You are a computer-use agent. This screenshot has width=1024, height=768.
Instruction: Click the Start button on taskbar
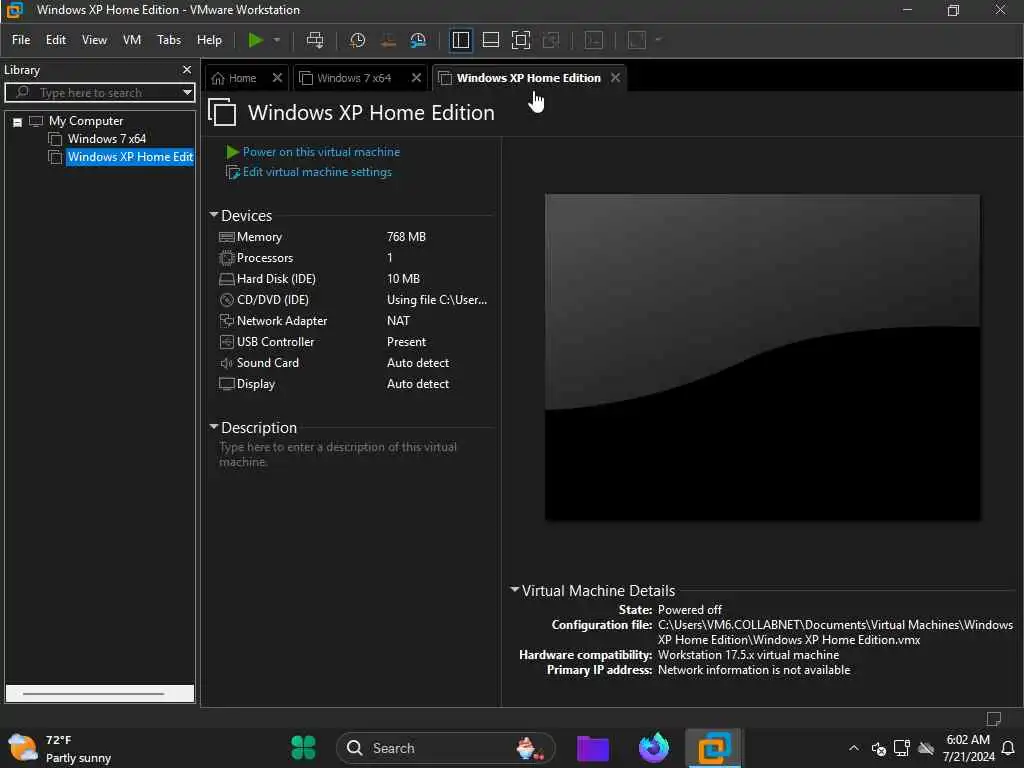303,748
